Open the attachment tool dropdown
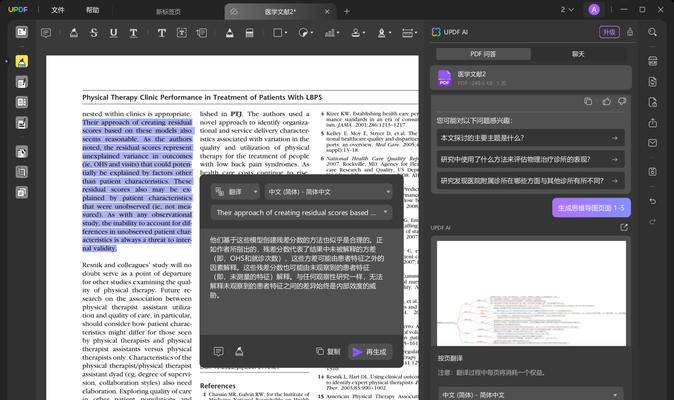674x400 pixels. click(x=410, y=33)
